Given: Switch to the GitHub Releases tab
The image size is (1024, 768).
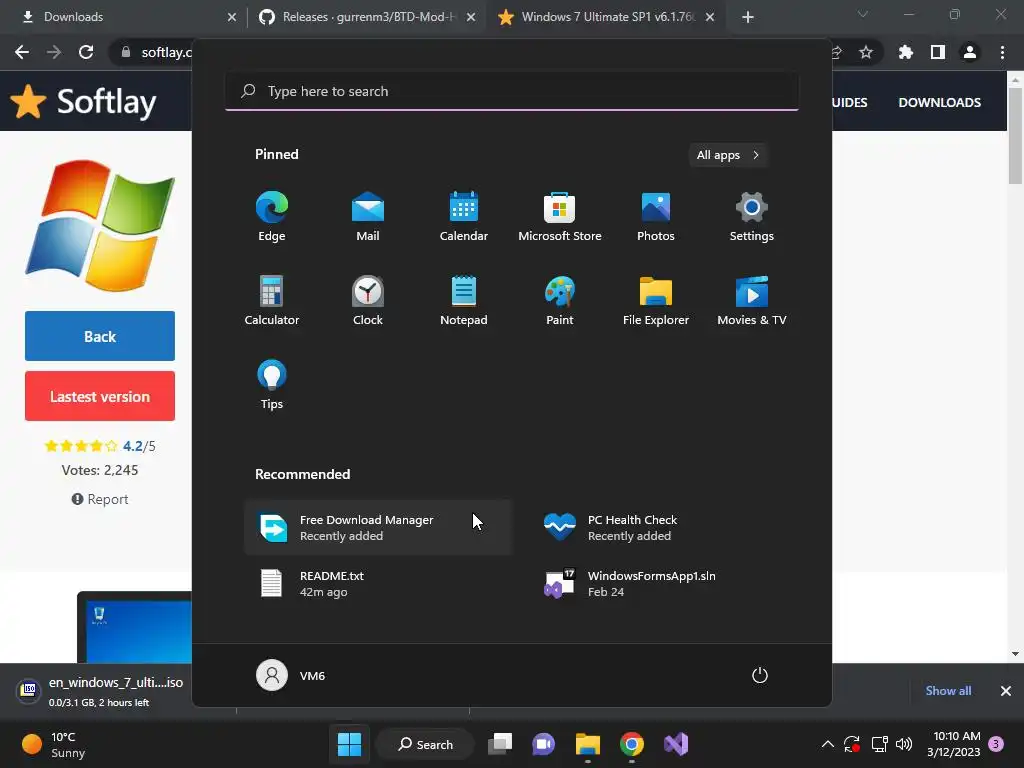Looking at the screenshot, I should [366, 17].
